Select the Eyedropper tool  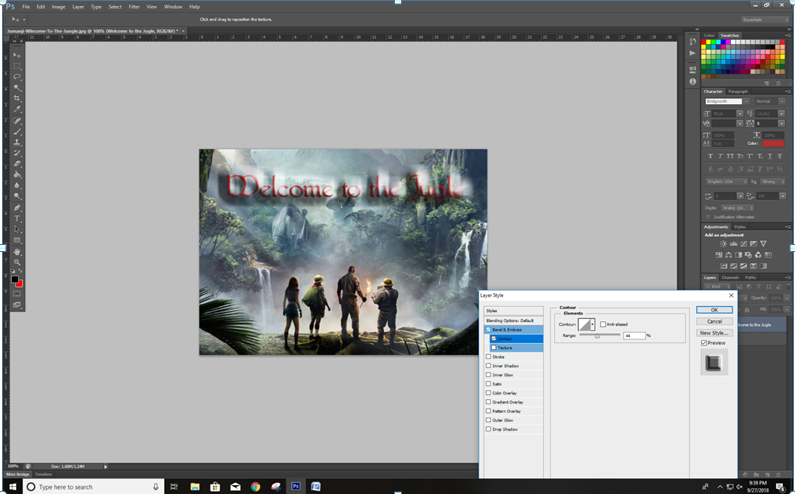point(17,110)
